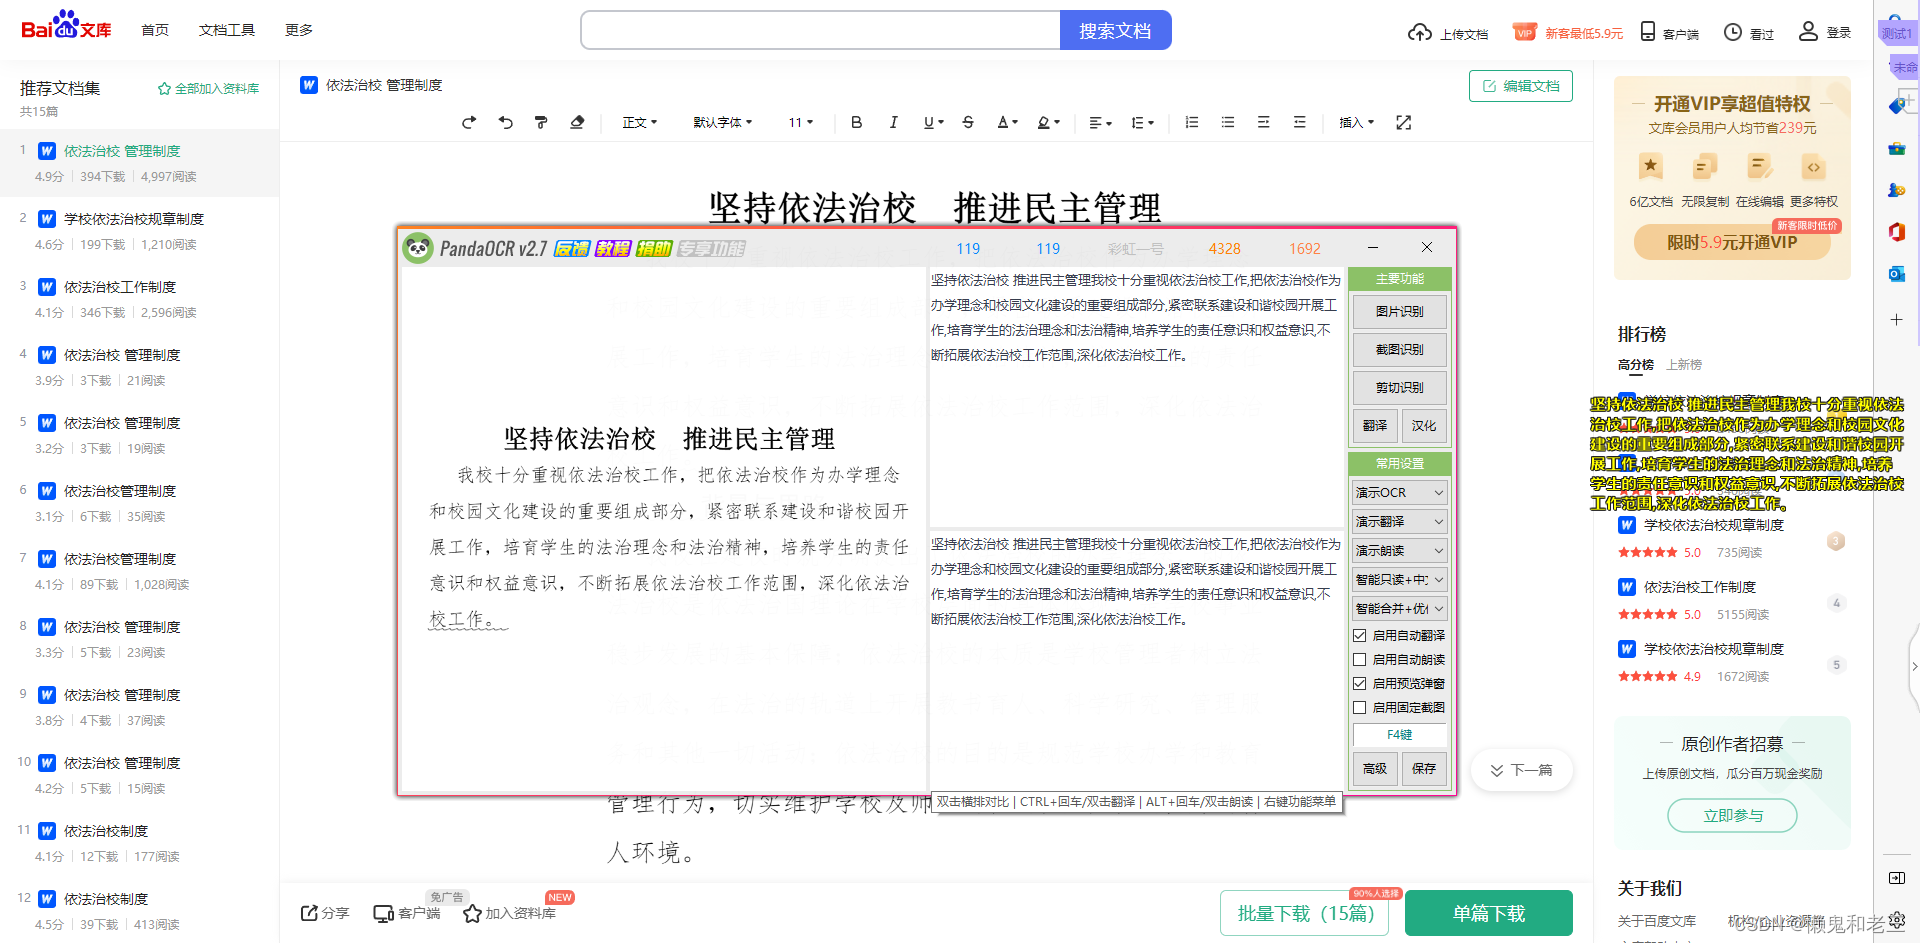Go to 首页 in top navigation
Screen dimensions: 1920x943
coord(155,30)
